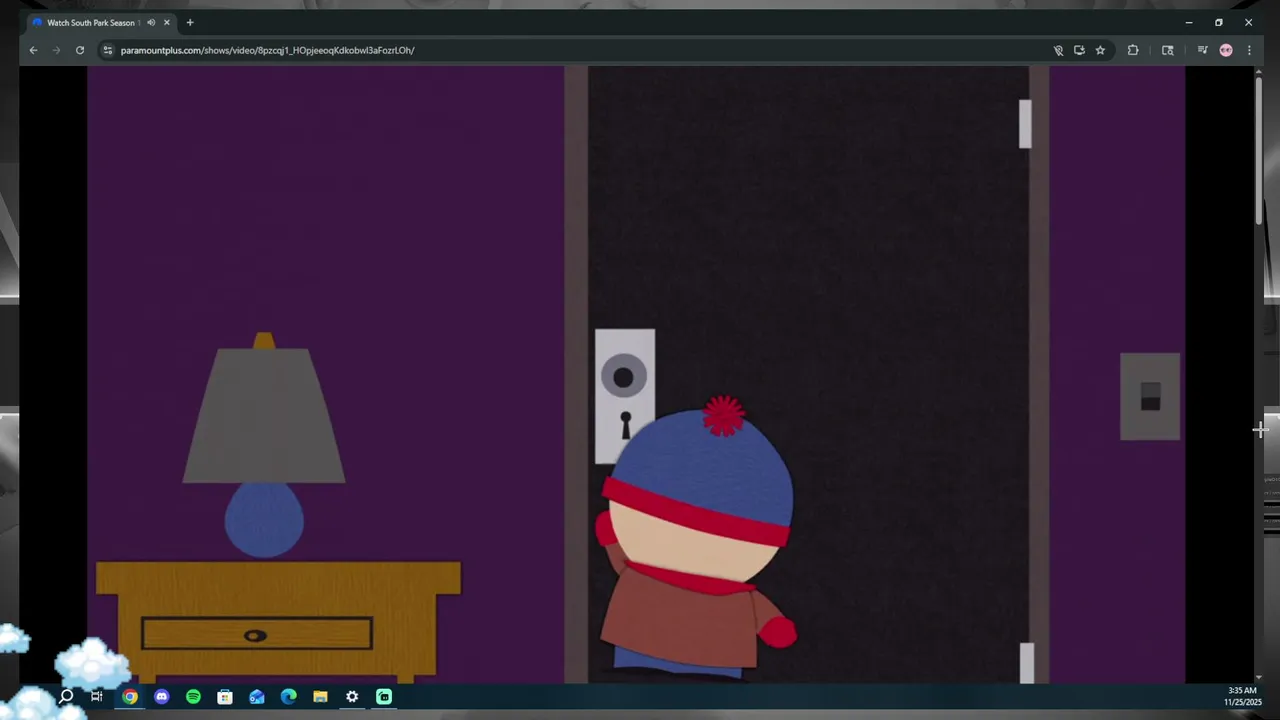Open the Chrome three-dot menu
This screenshot has height=720, width=1280.
pyautogui.click(x=1249, y=50)
